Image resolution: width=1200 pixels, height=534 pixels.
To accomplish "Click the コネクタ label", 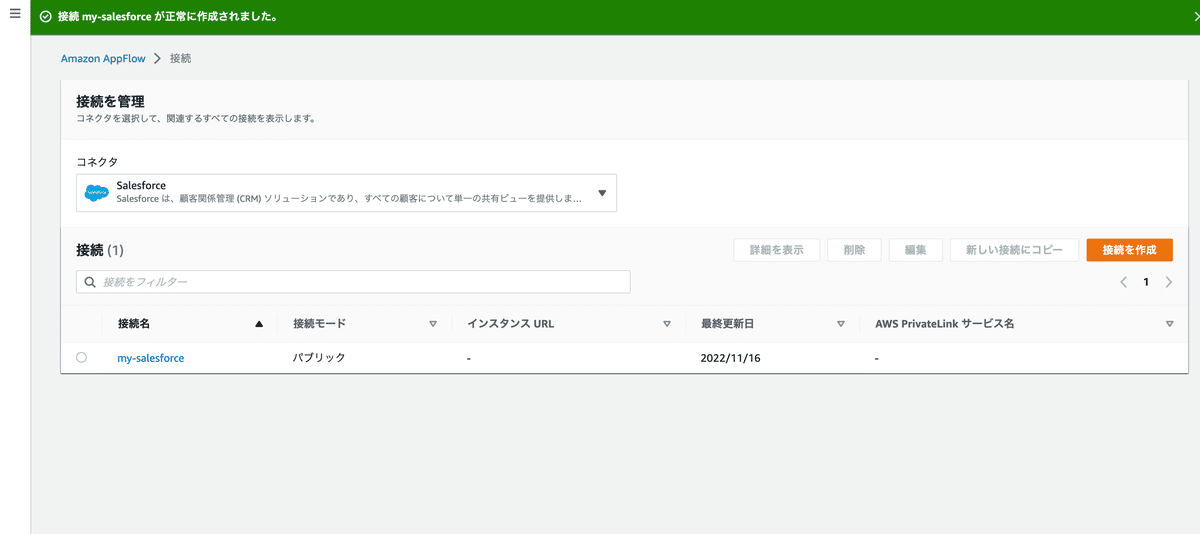I will pos(97,161).
